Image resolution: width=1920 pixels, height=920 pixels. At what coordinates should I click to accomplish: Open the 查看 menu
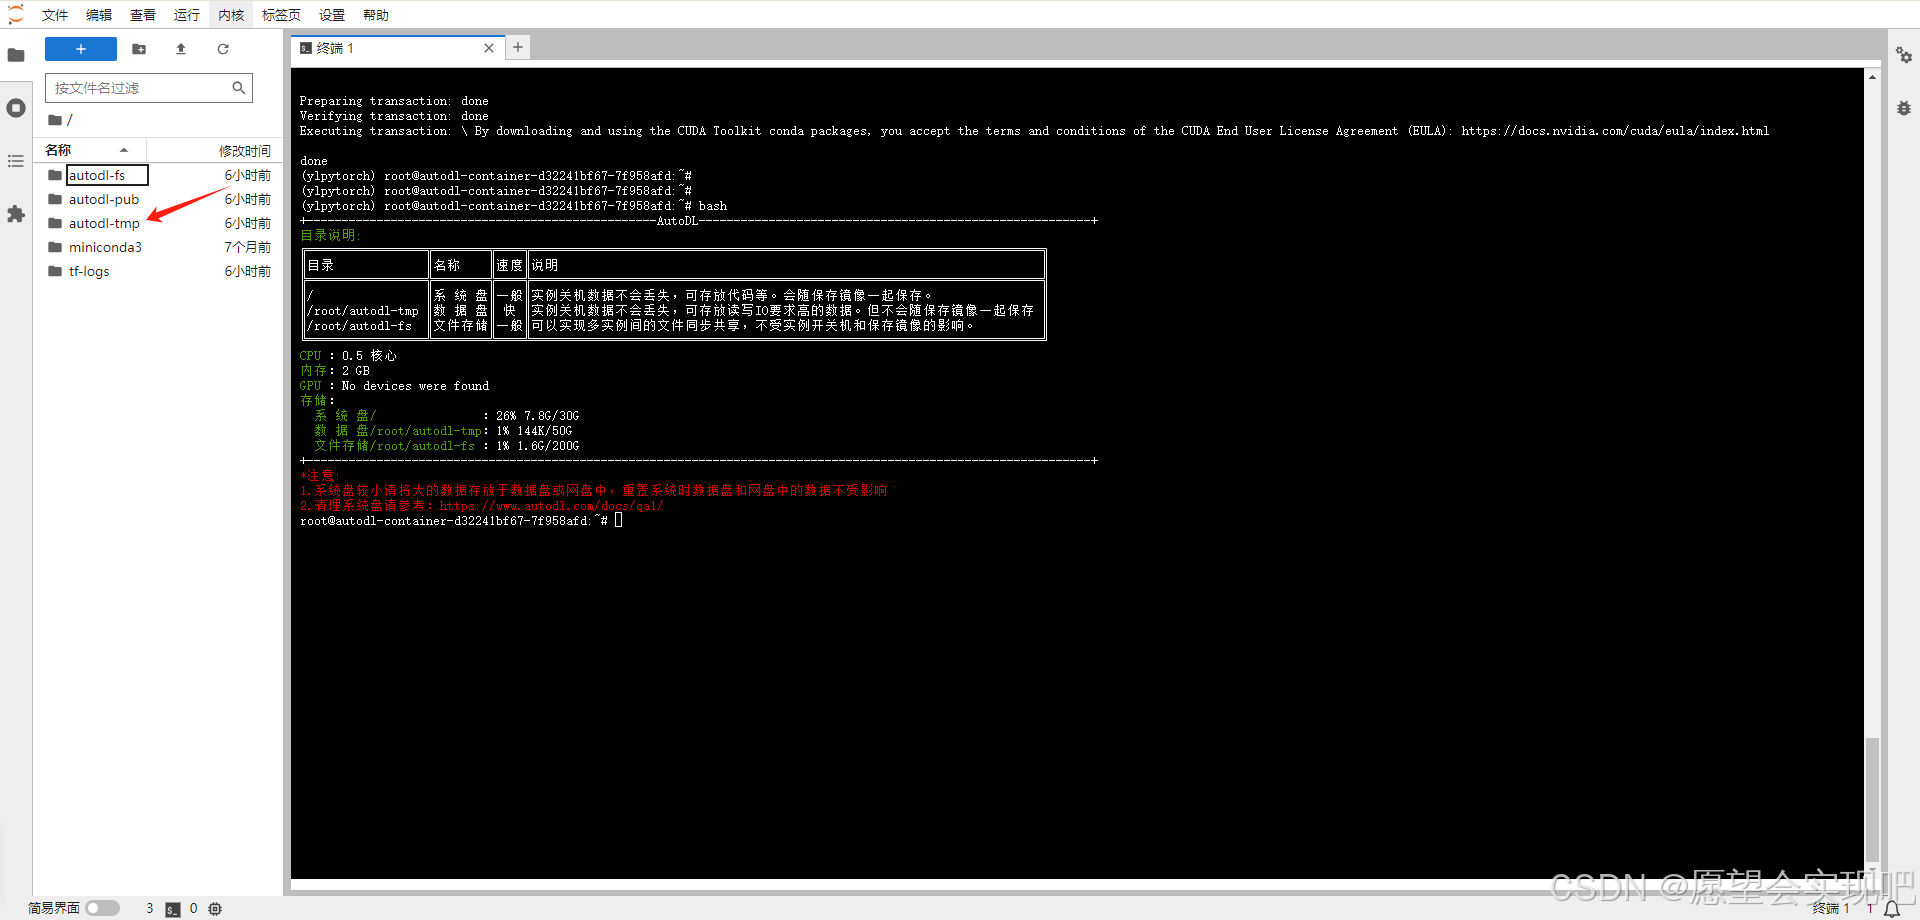(x=143, y=15)
